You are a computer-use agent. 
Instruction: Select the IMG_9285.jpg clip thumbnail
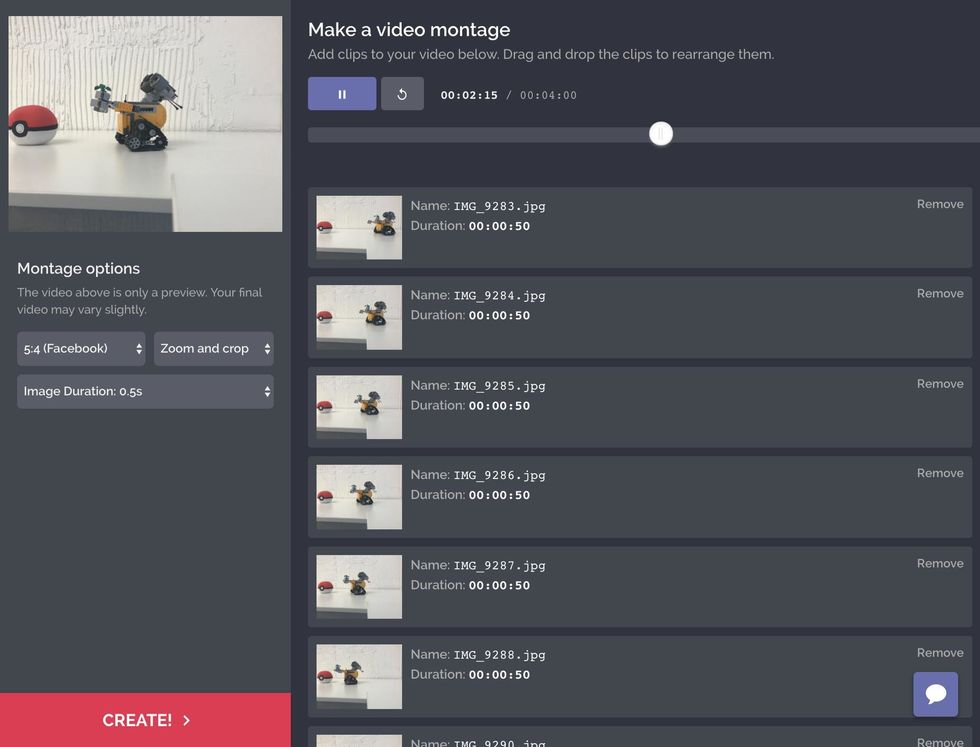pos(359,407)
